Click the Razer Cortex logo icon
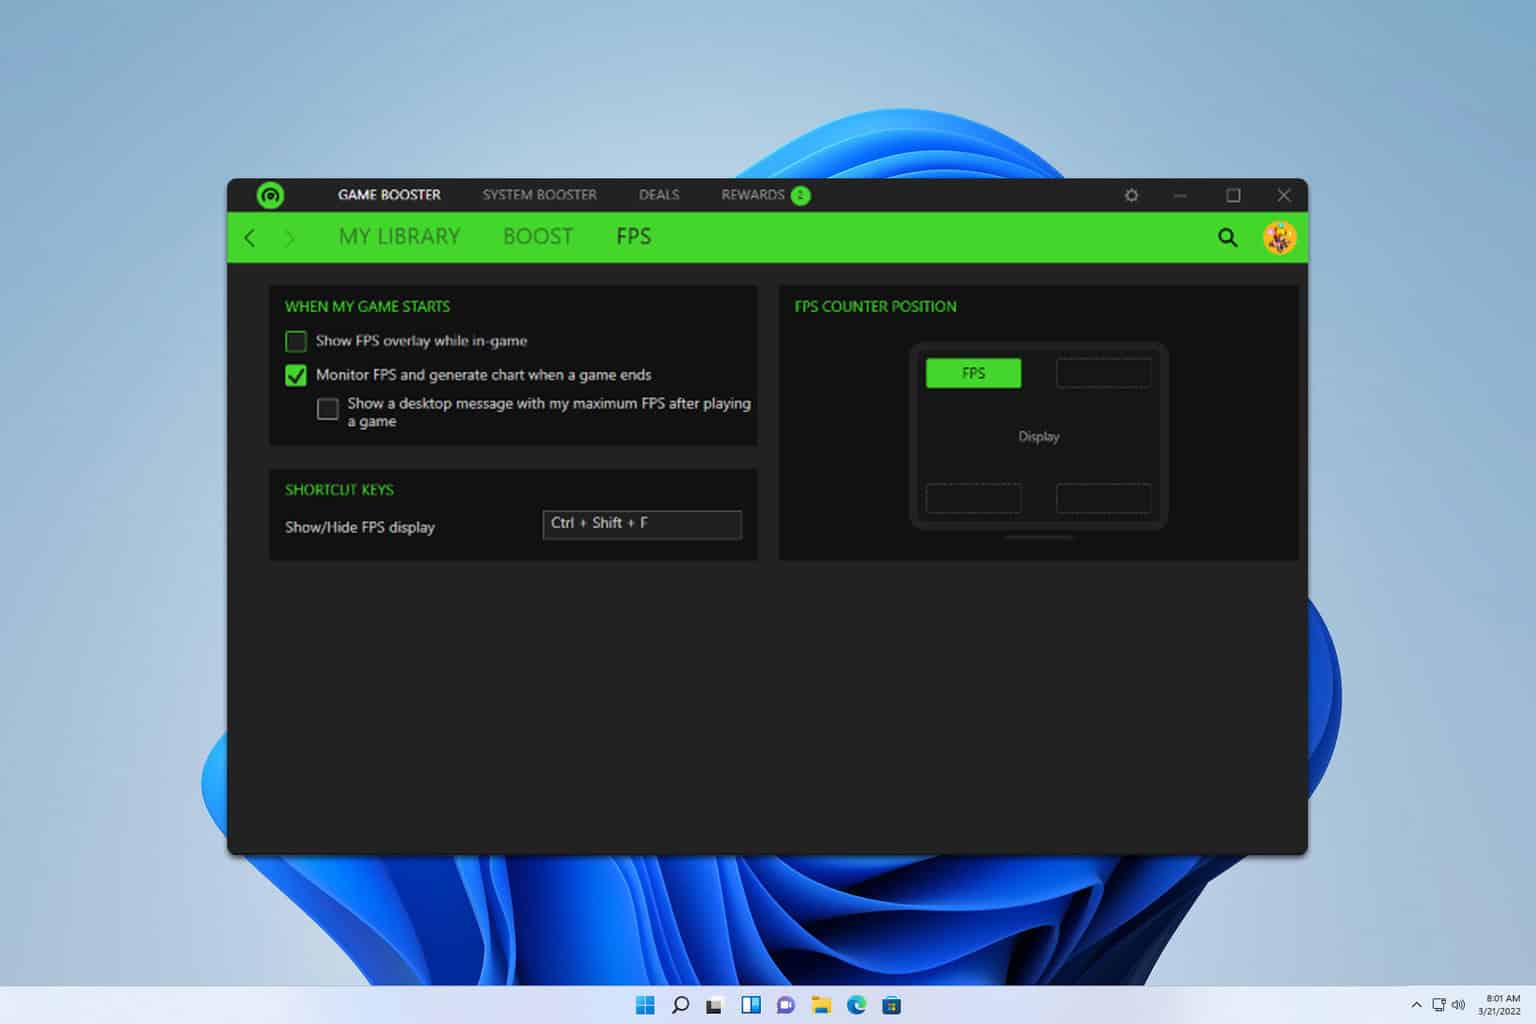The height and width of the screenshot is (1024, 1536). 270,195
